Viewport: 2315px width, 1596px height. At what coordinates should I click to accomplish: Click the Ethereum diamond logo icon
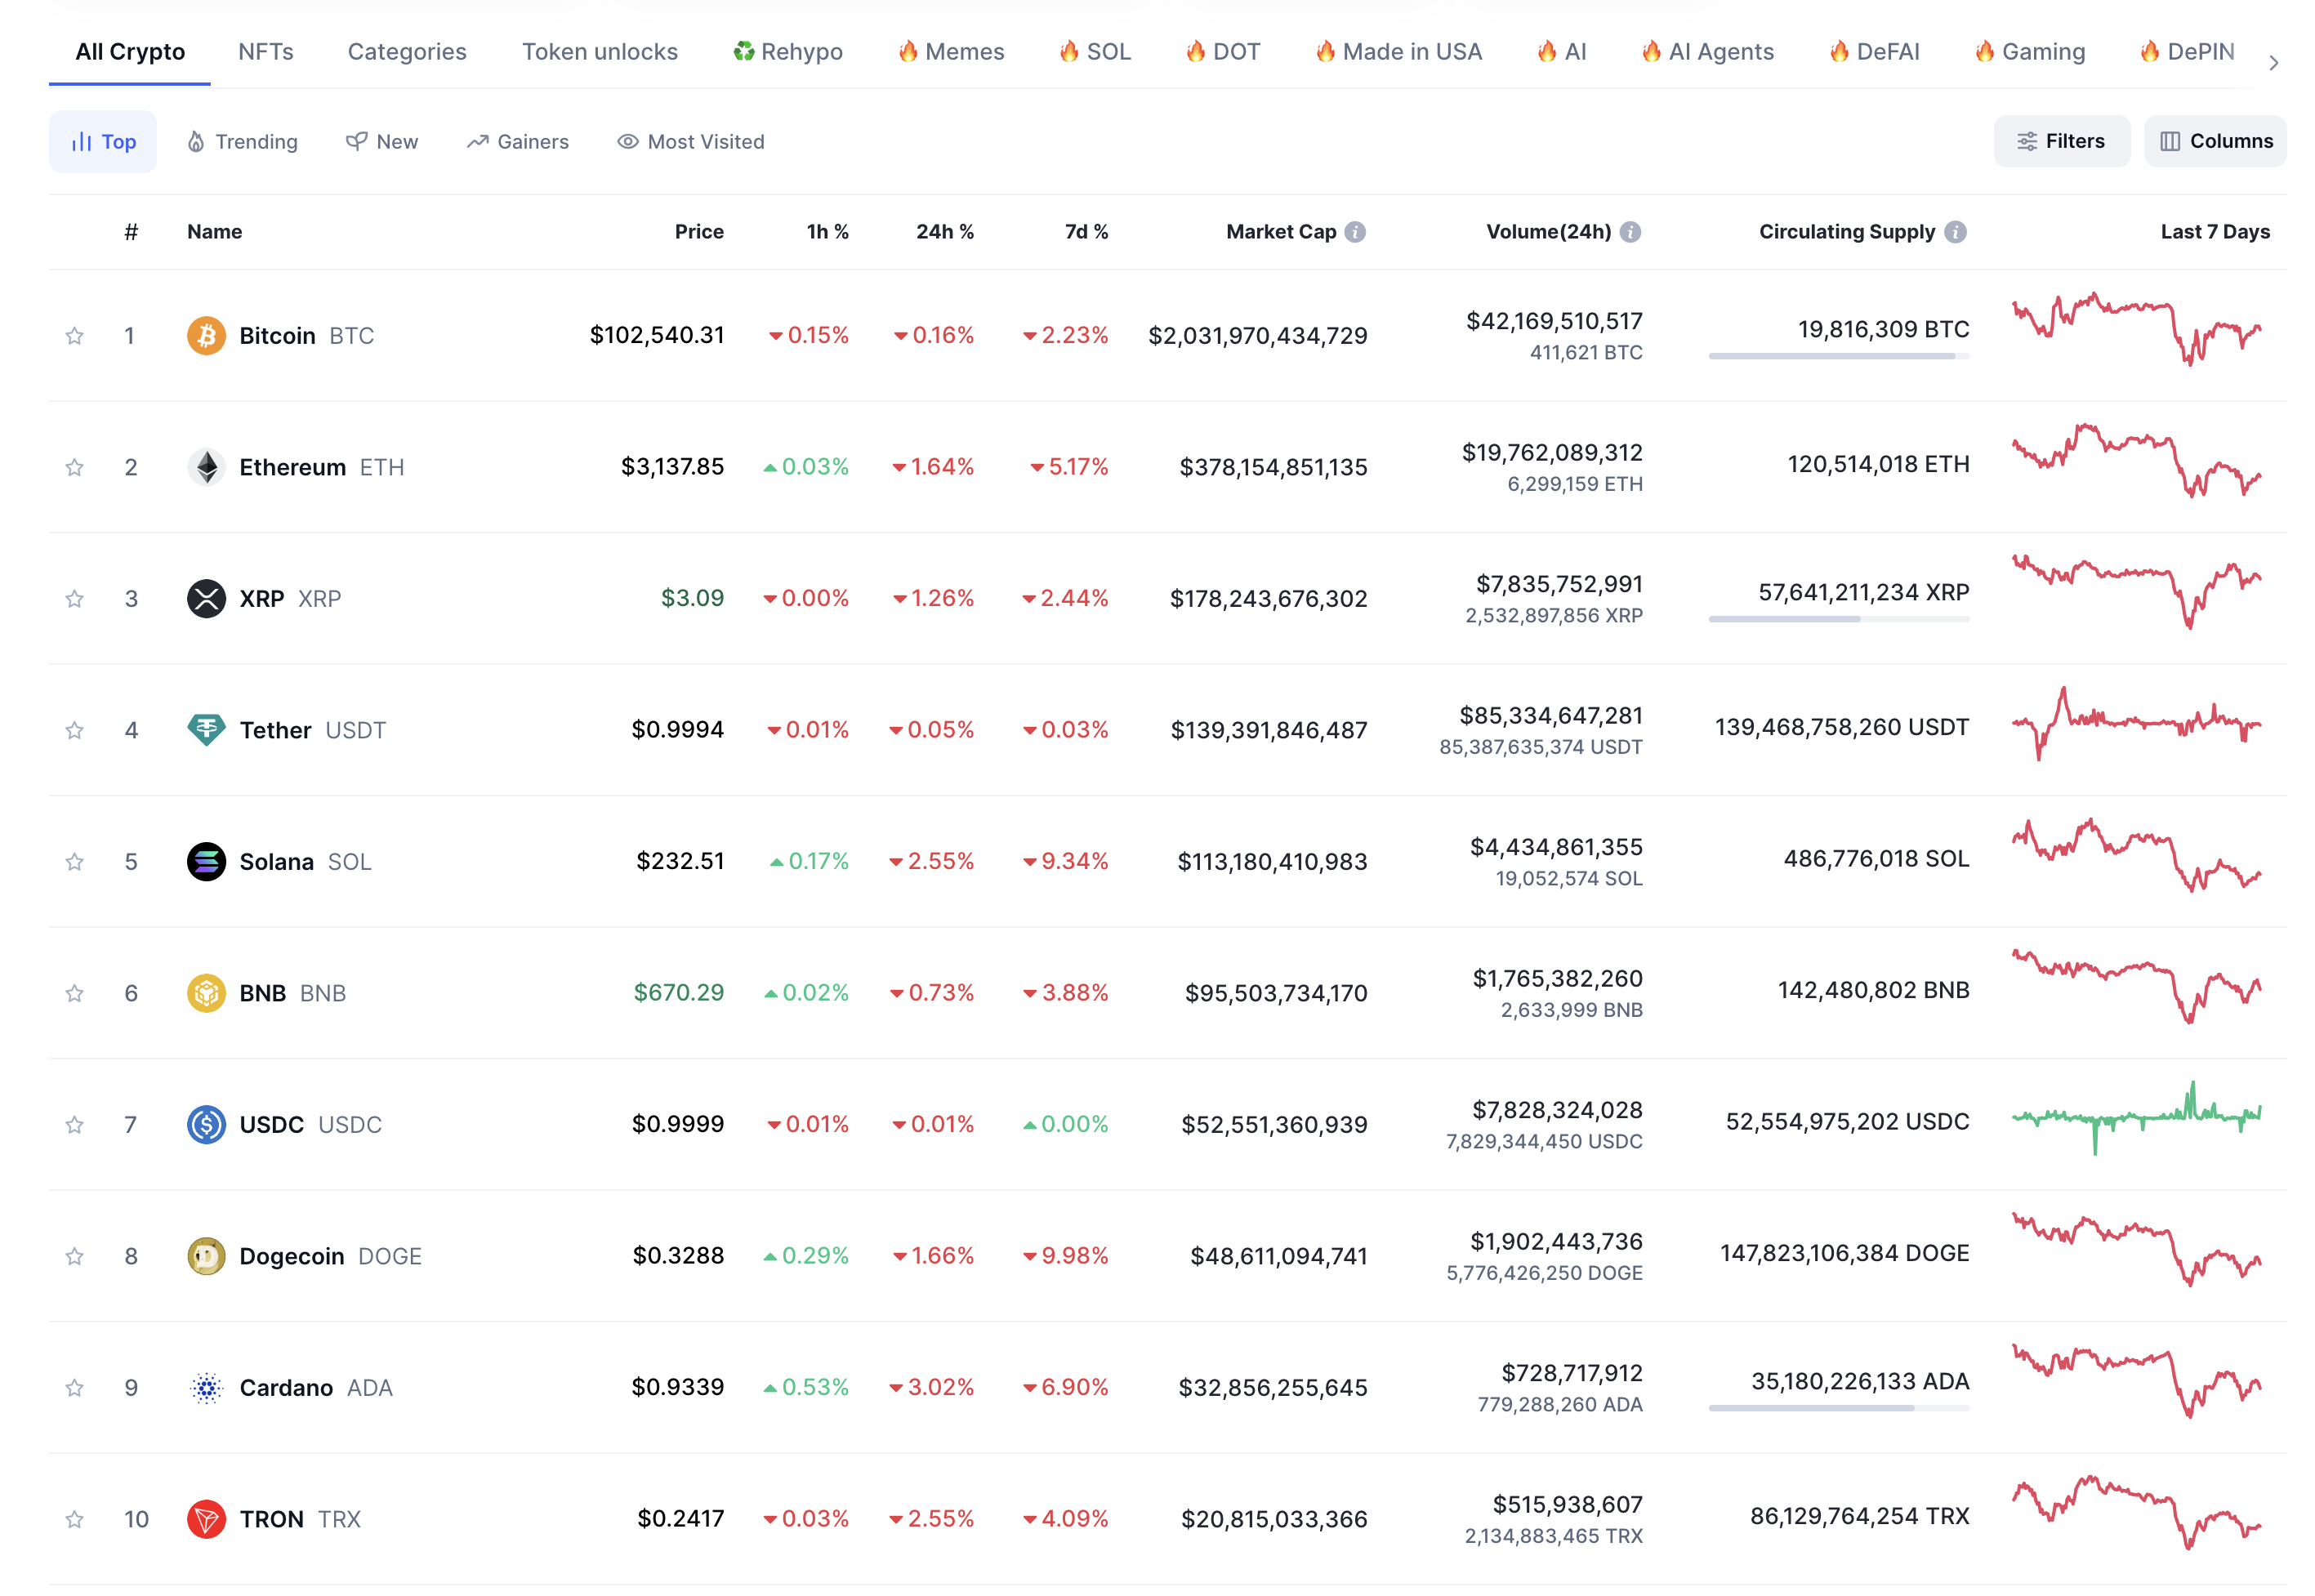click(206, 467)
